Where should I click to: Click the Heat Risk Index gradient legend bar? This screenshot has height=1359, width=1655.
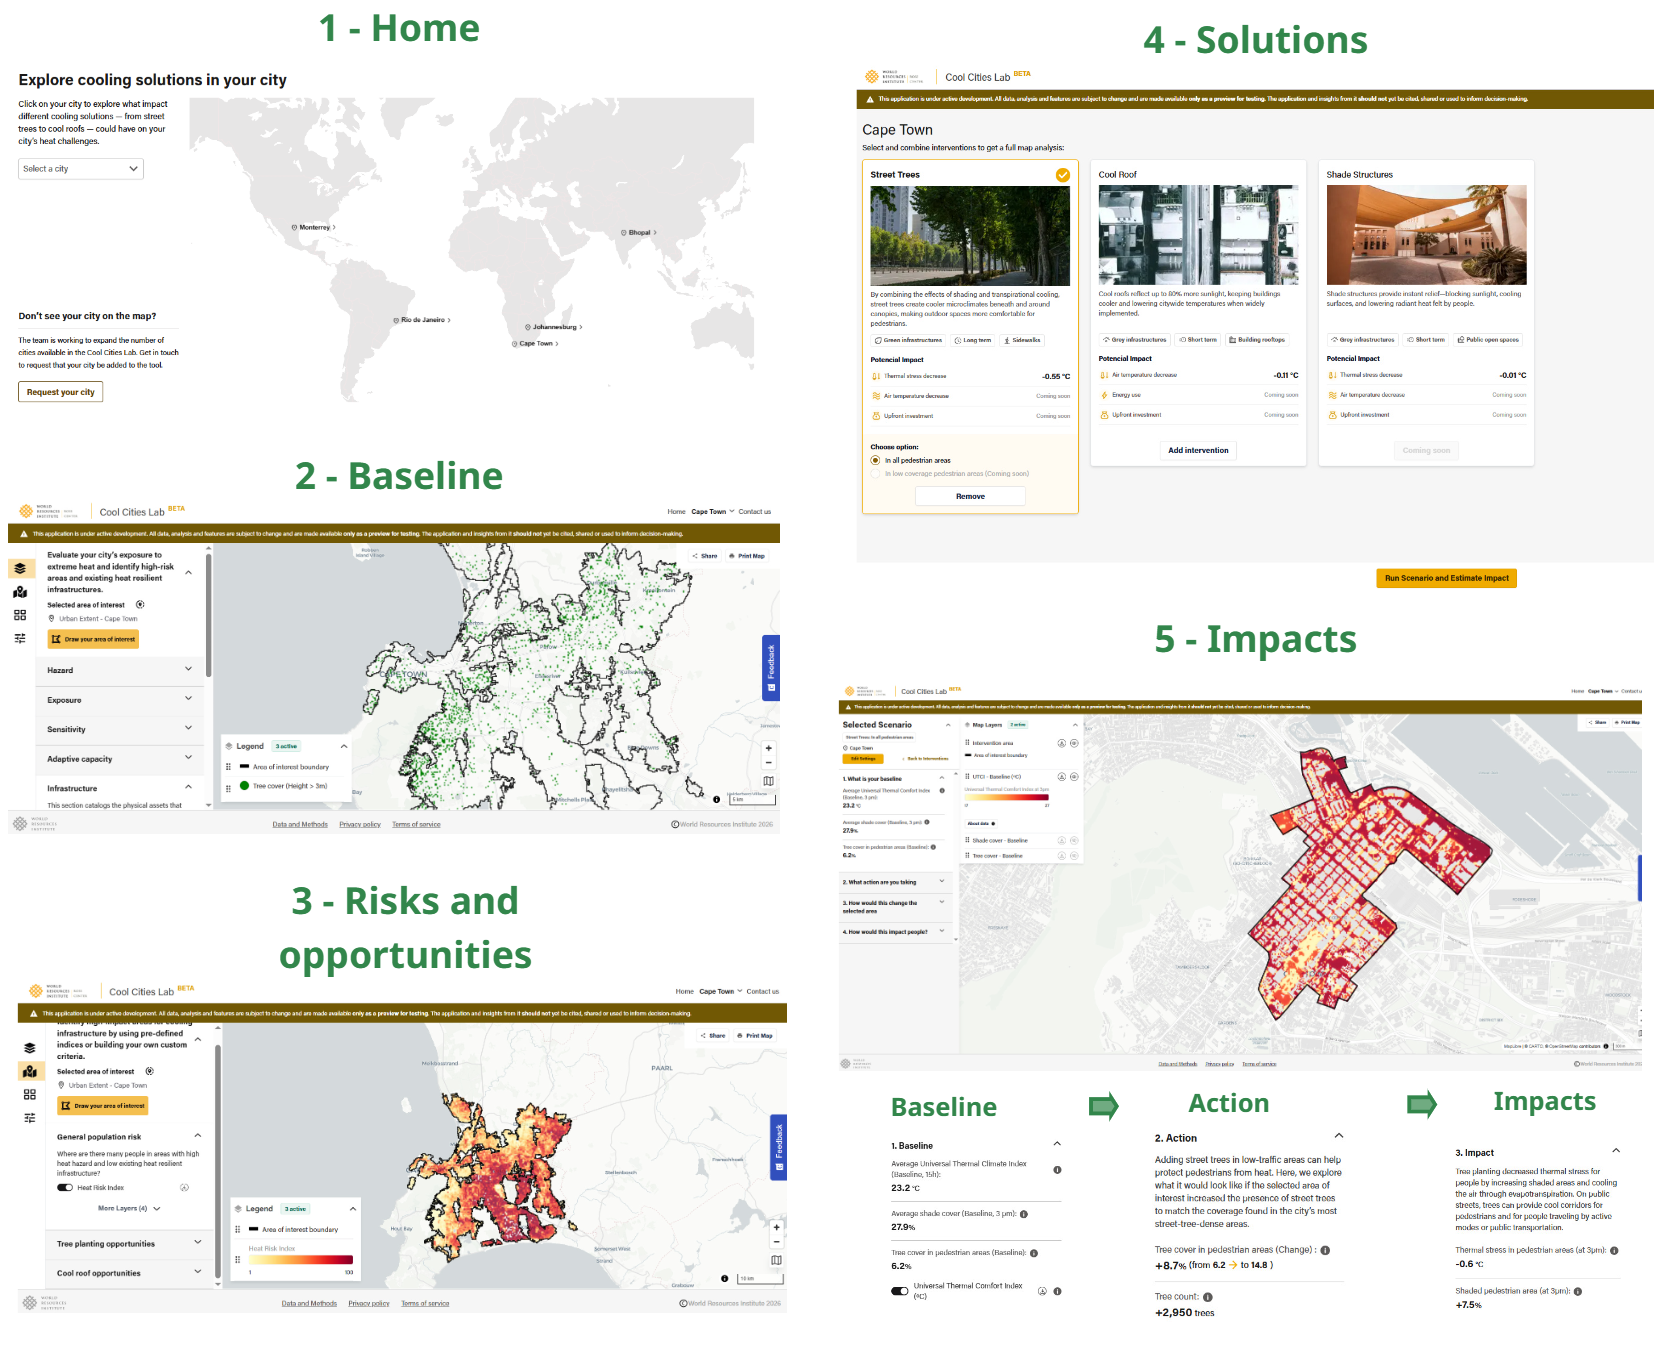click(x=300, y=1260)
